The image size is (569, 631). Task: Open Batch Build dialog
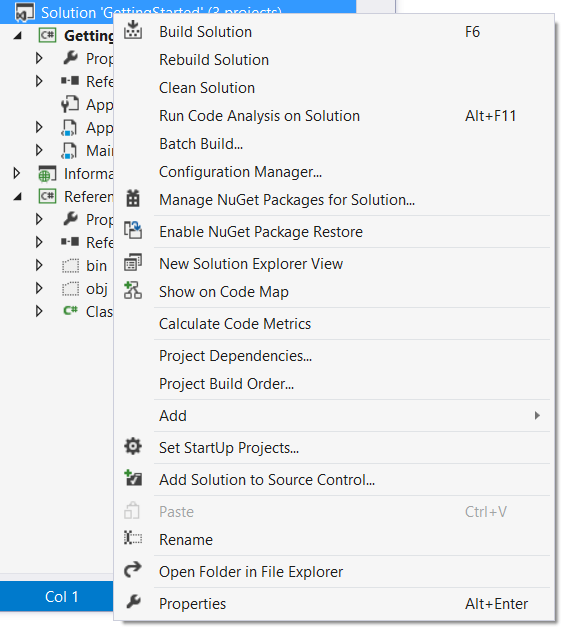334,144
